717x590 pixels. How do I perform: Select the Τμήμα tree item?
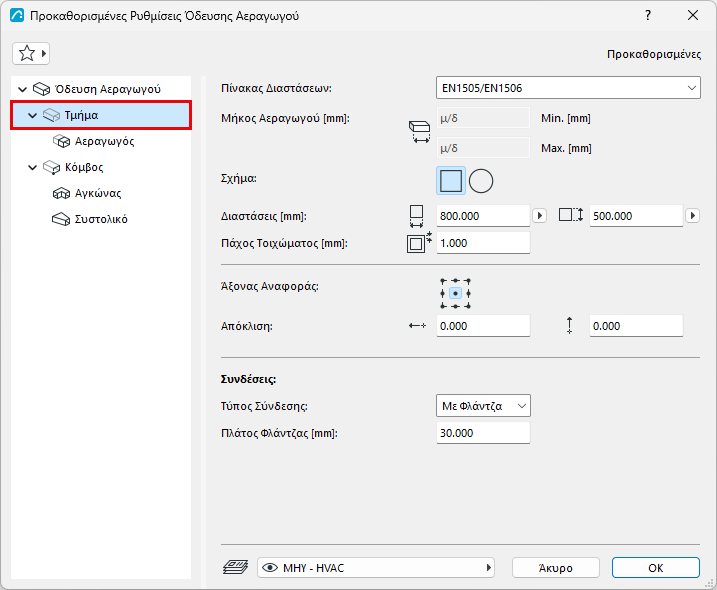point(101,115)
